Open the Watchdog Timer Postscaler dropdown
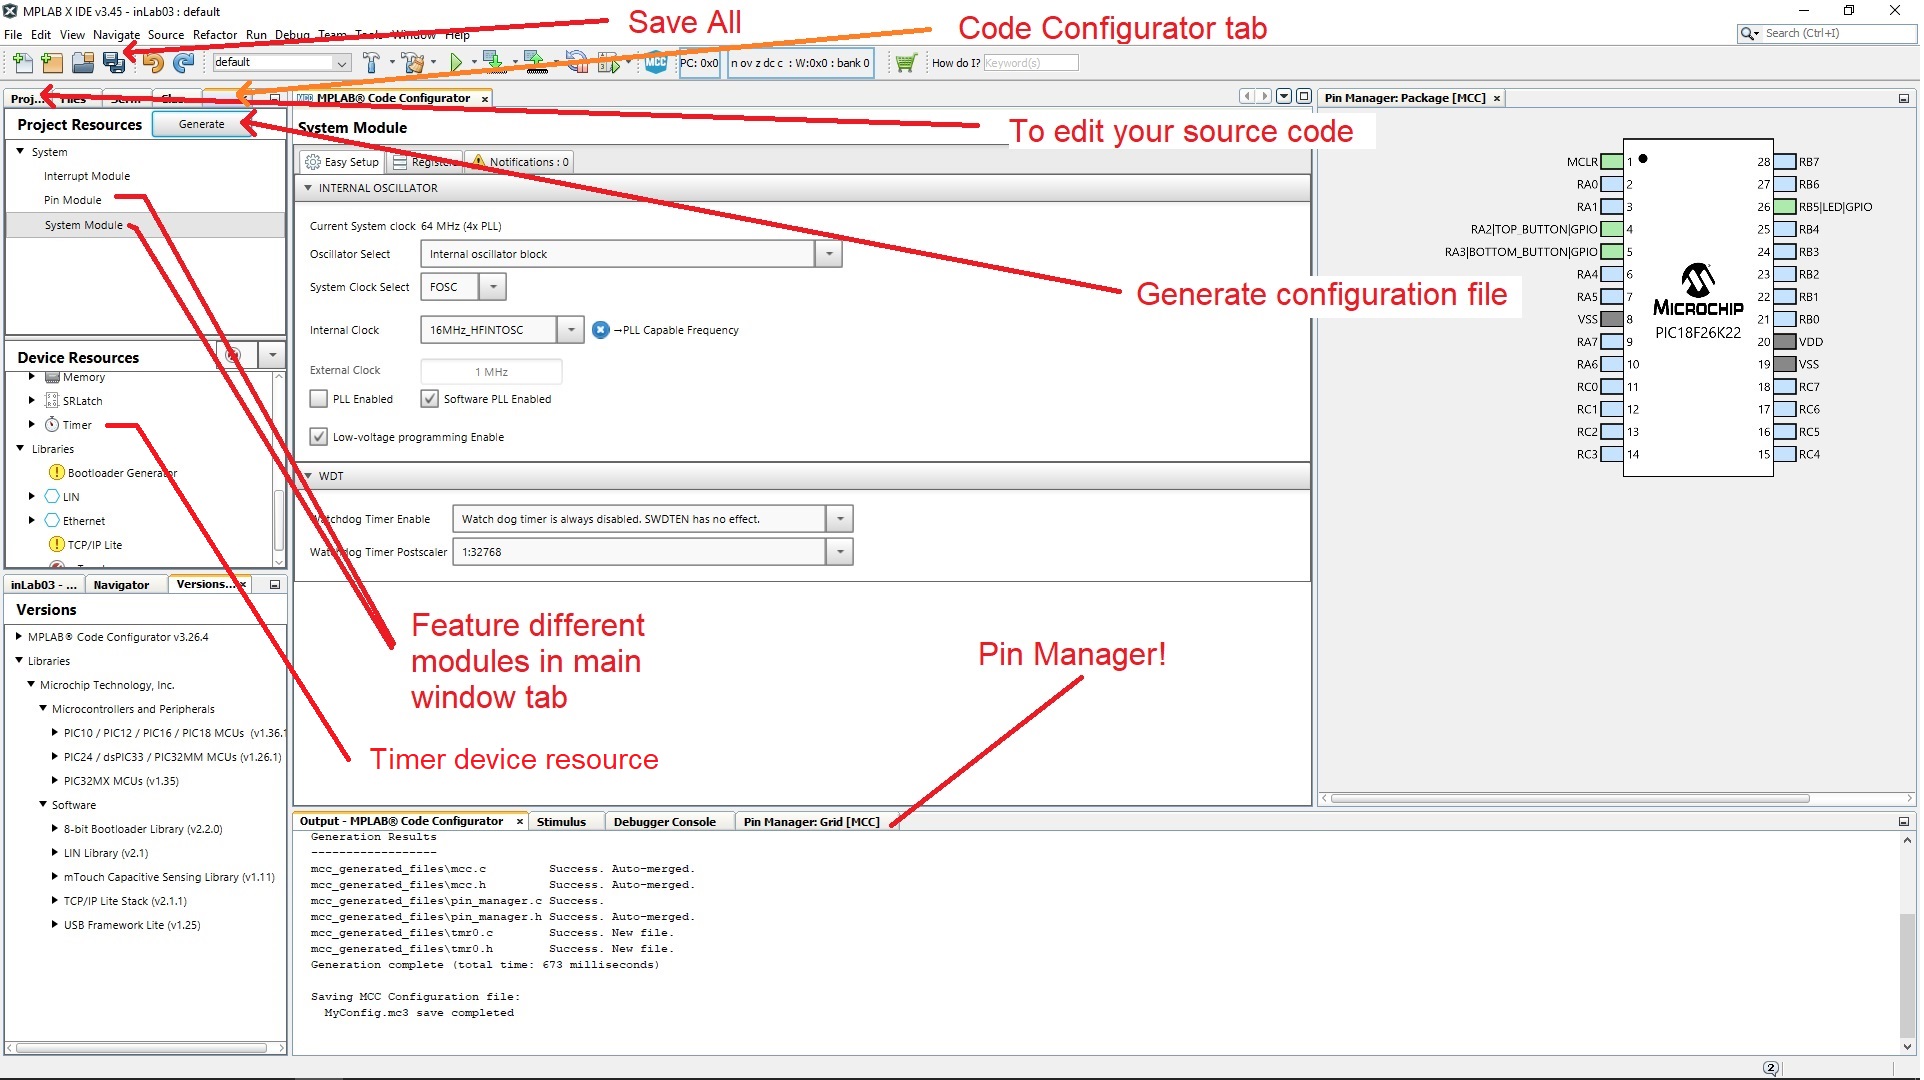This screenshot has width=1924, height=1080. tap(840, 552)
